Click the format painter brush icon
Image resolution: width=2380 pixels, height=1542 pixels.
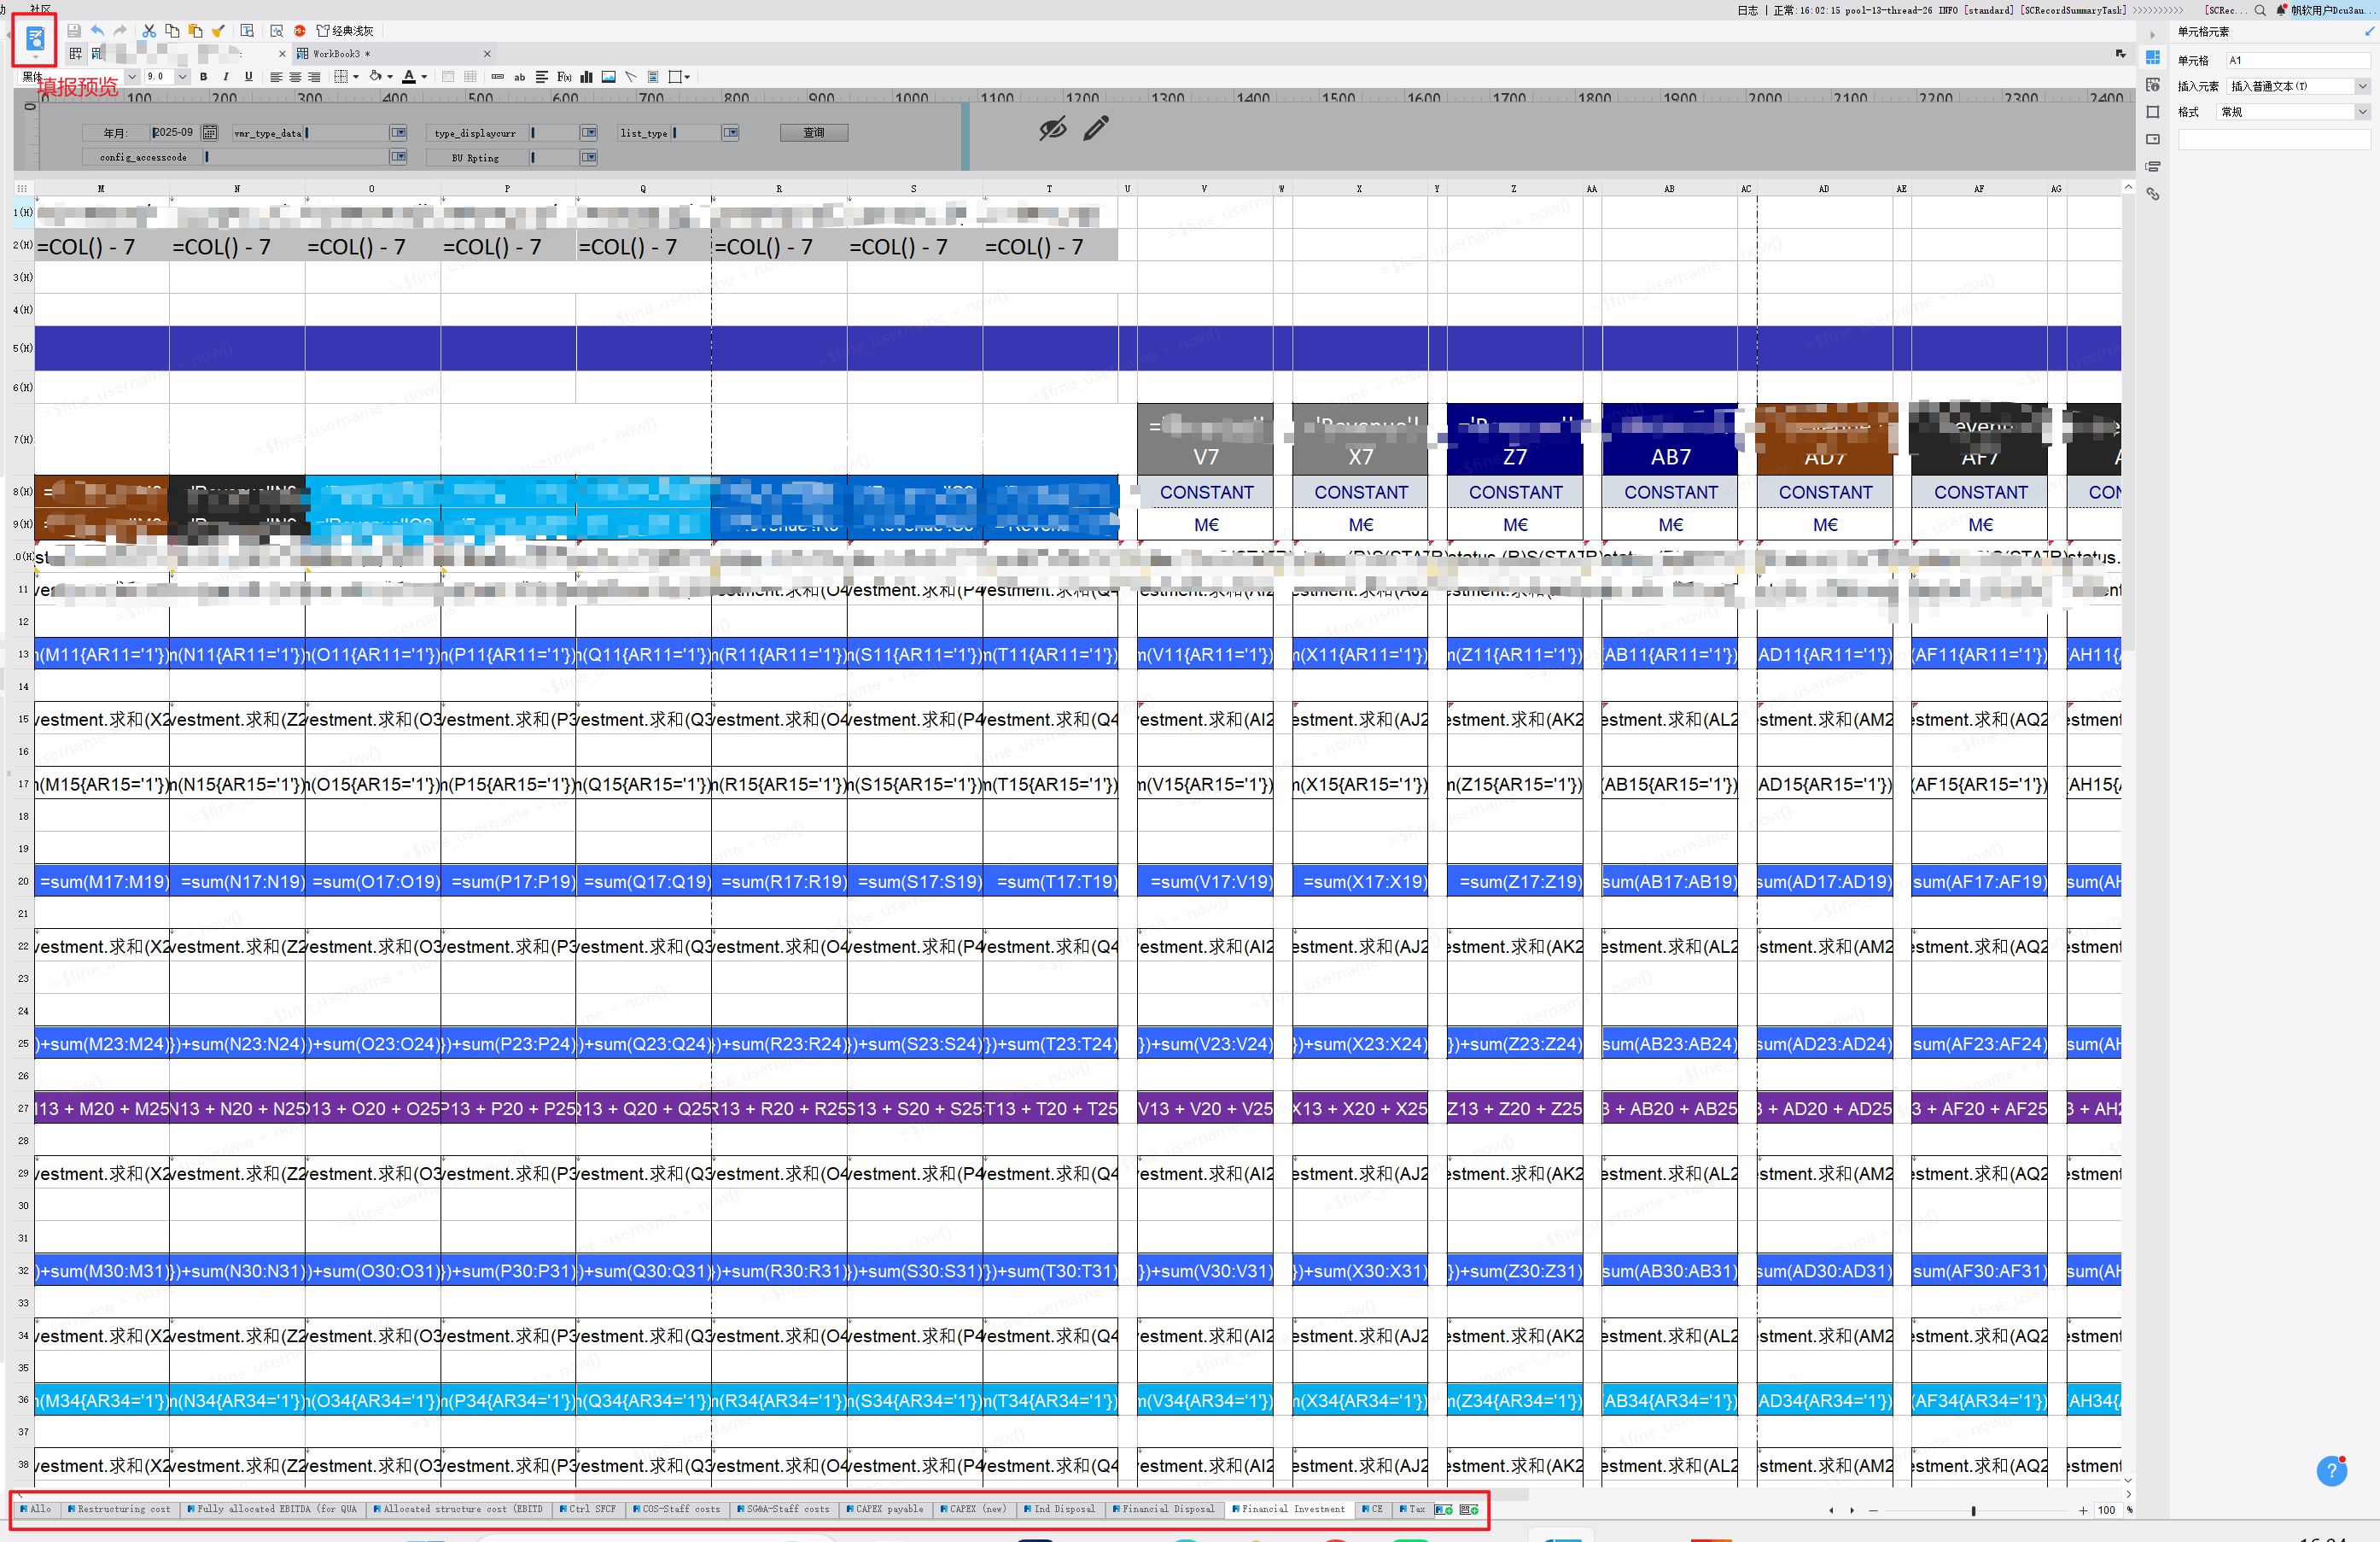219,31
